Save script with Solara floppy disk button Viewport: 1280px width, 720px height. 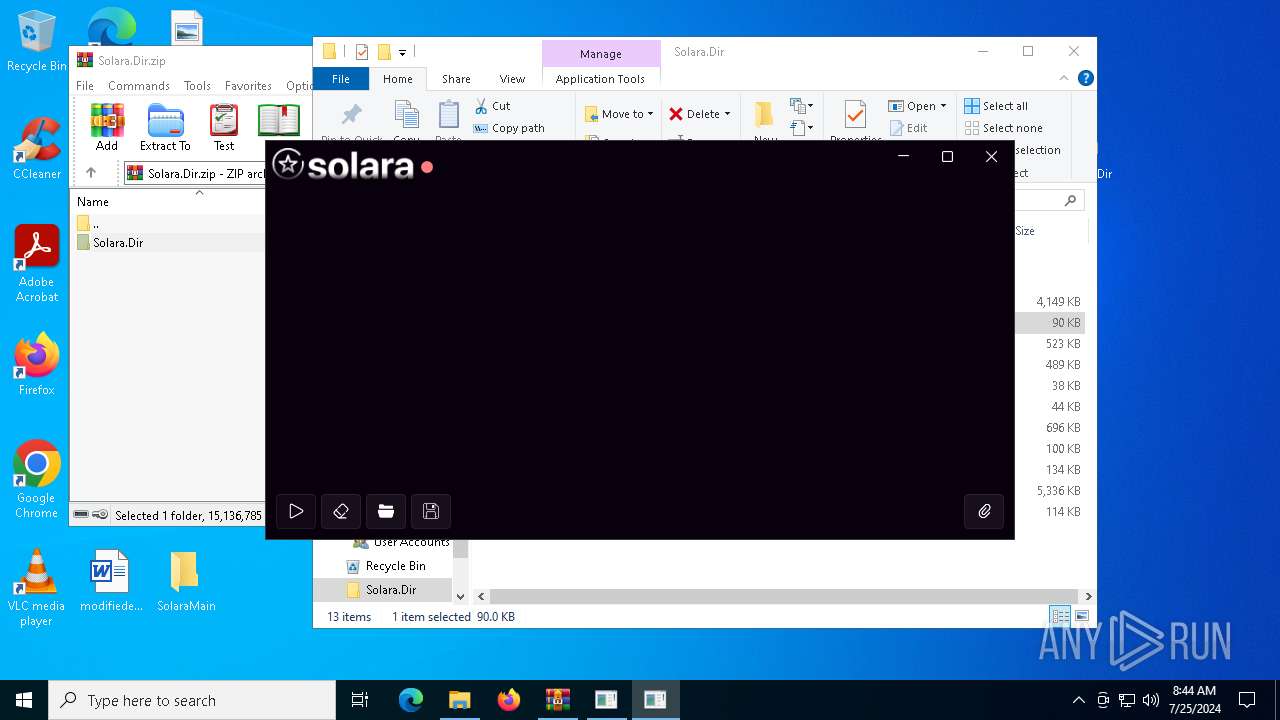[x=431, y=511]
